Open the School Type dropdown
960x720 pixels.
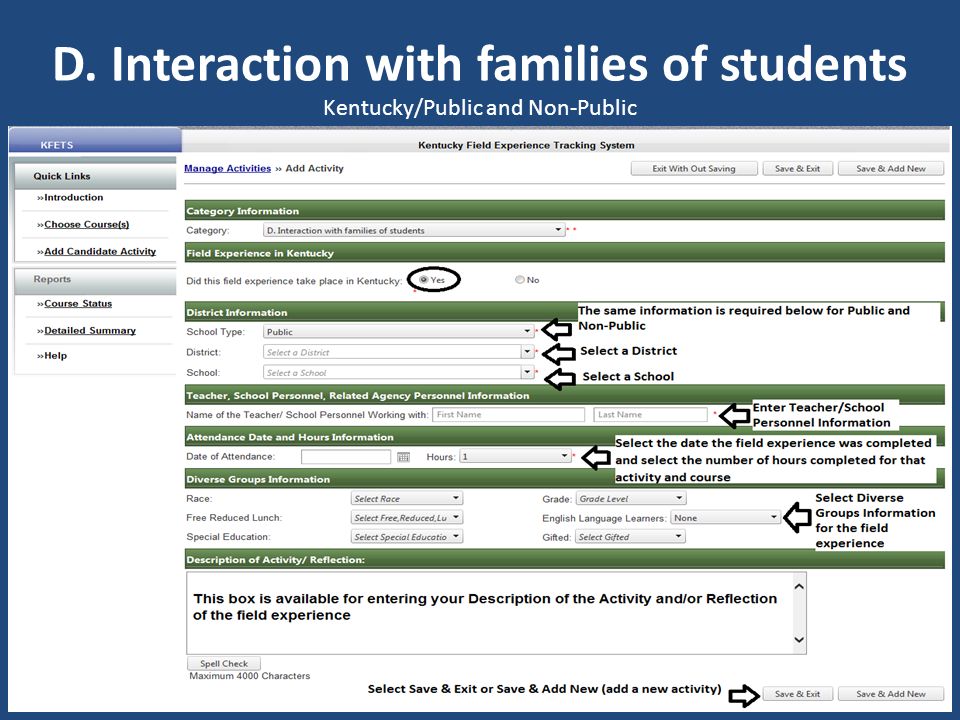(399, 331)
